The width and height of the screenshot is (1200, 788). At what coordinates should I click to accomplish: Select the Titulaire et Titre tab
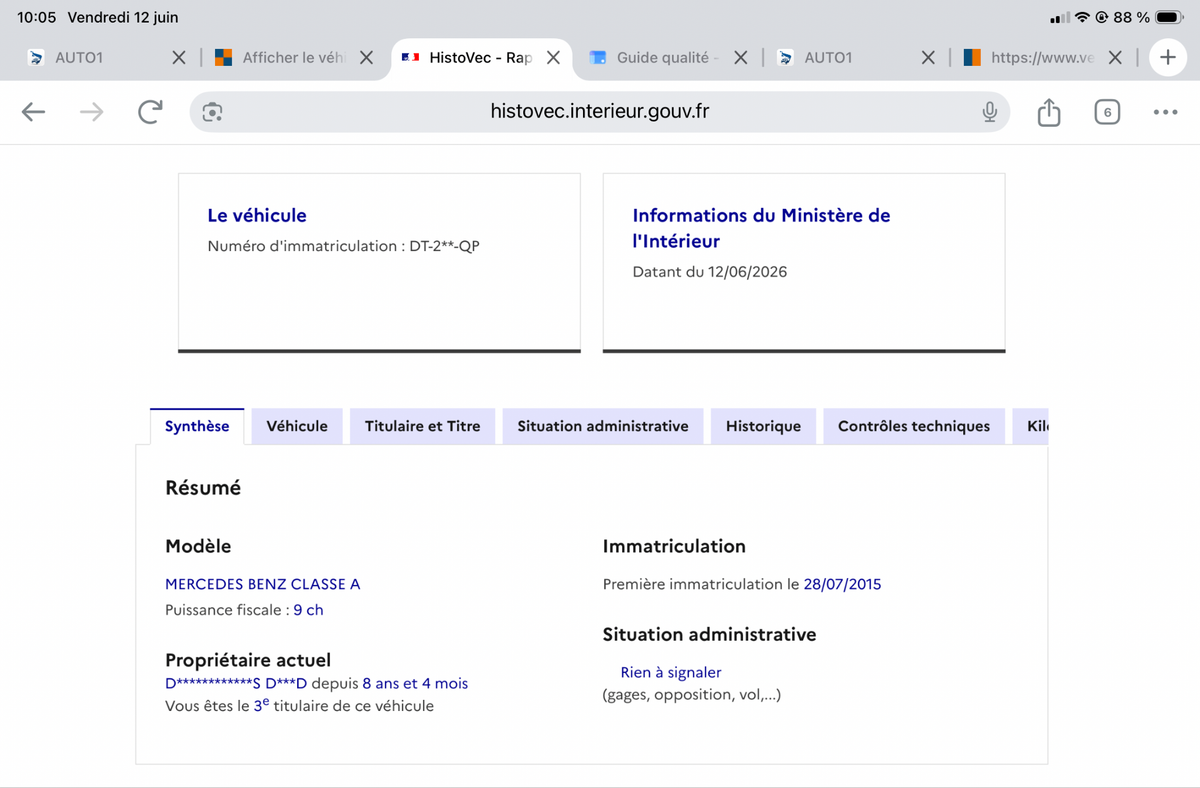pyautogui.click(x=422, y=426)
